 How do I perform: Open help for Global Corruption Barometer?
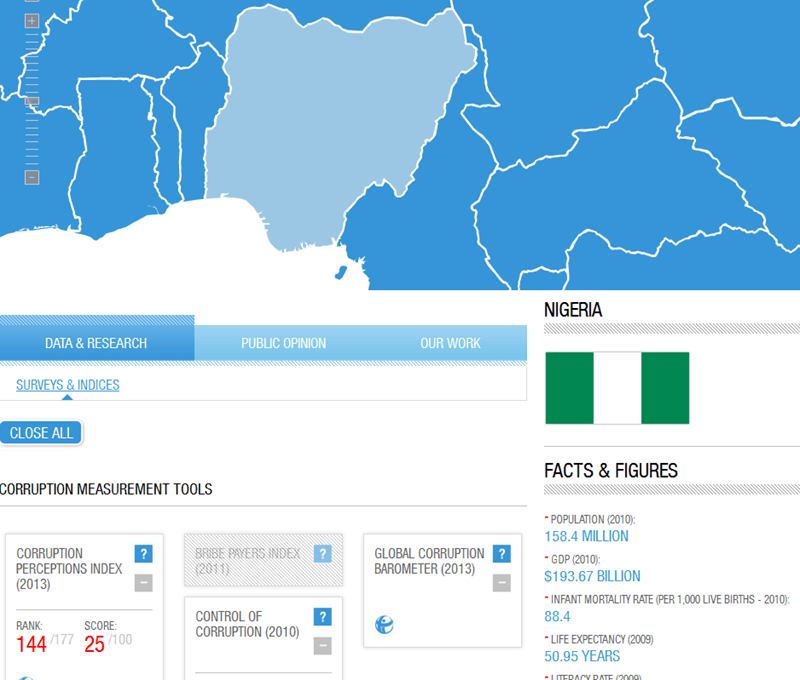[502, 554]
